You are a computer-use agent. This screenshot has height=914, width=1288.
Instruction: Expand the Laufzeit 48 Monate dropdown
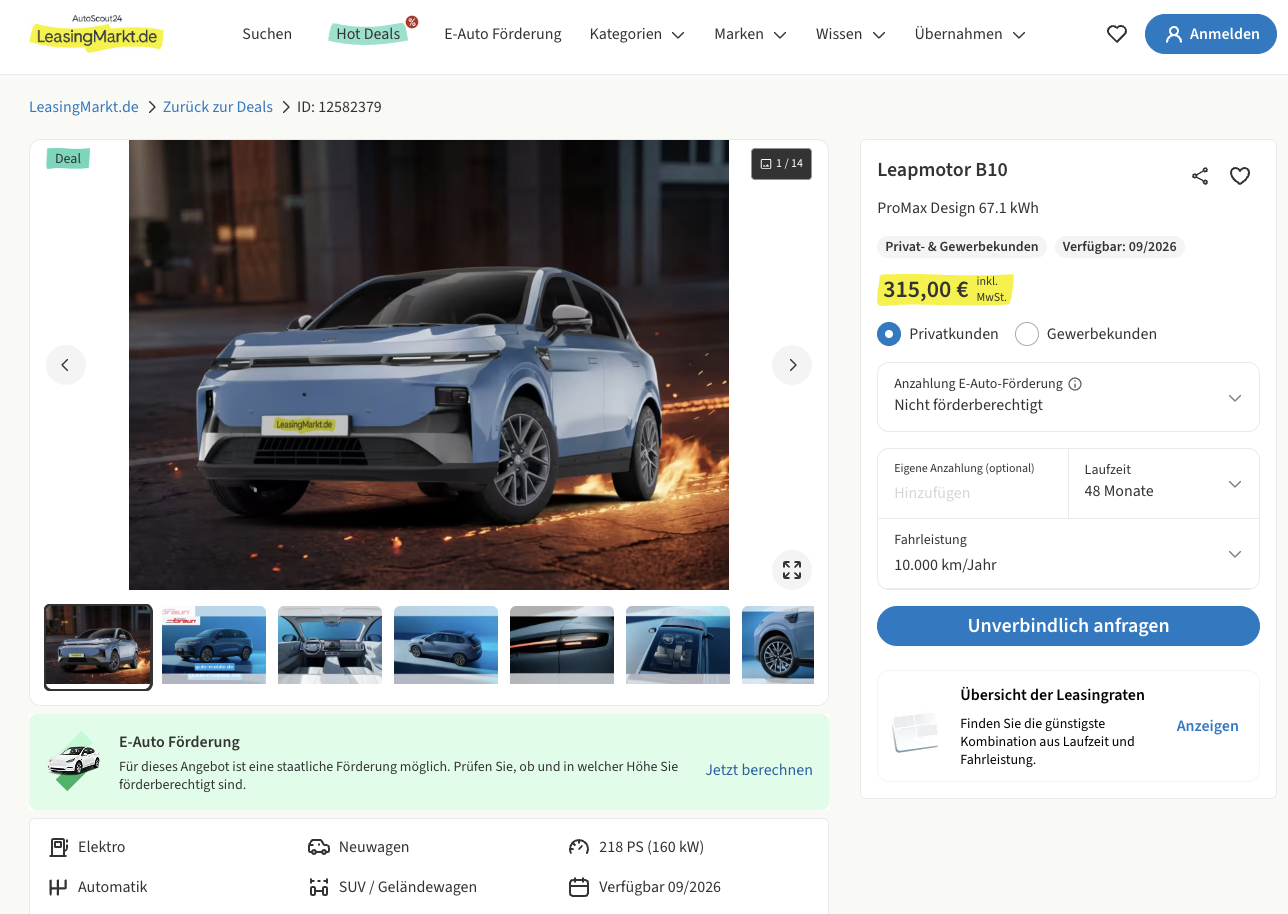tap(1163, 483)
